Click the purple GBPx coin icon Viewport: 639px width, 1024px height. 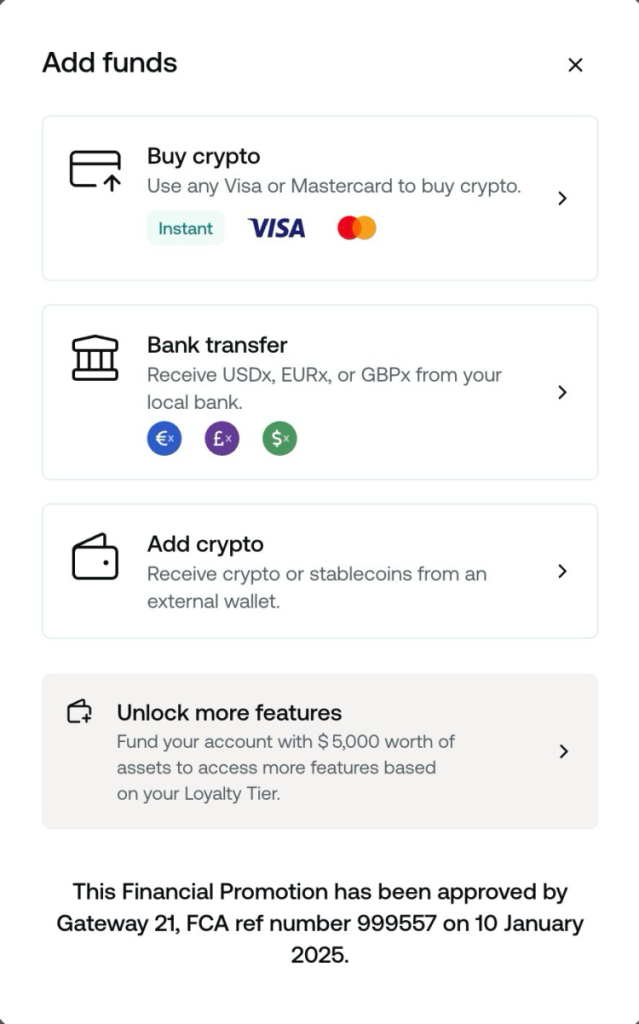coord(222,438)
